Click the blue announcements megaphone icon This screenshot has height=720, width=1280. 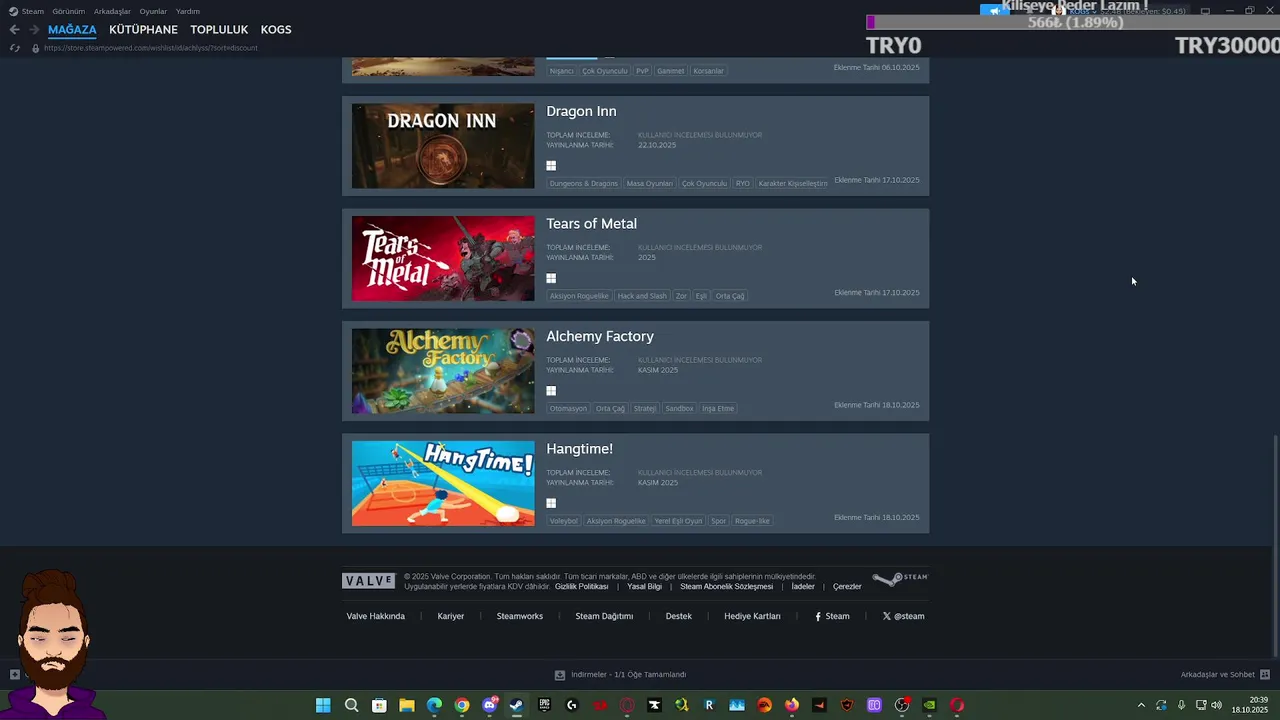994,11
